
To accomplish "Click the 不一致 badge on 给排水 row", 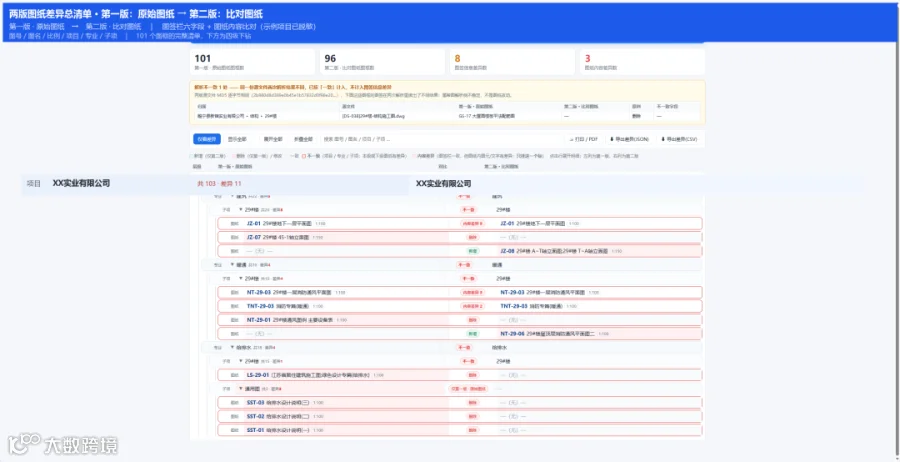I will point(464,347).
